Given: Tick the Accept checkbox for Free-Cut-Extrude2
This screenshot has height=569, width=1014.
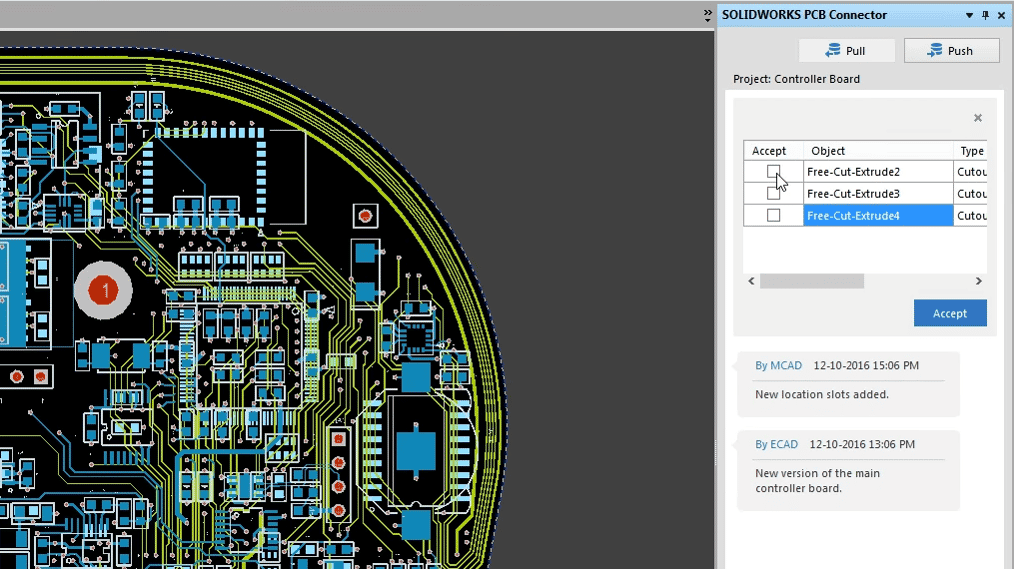Looking at the screenshot, I should click(773, 171).
